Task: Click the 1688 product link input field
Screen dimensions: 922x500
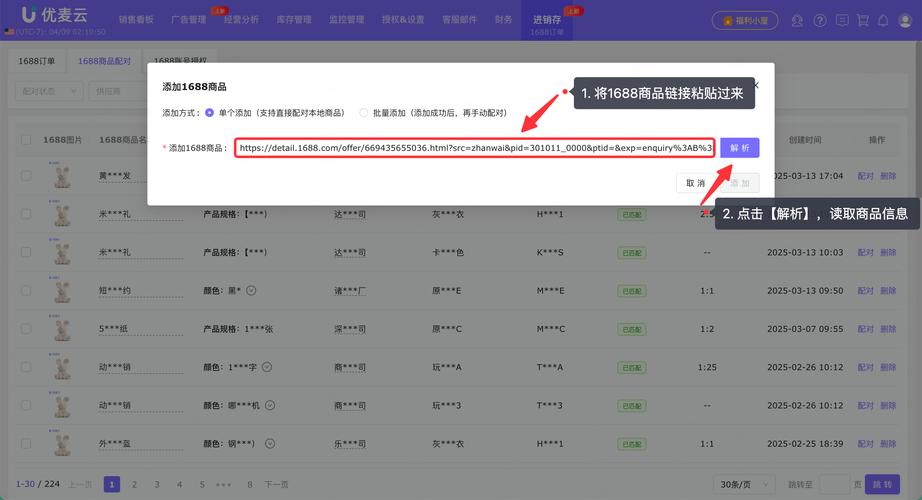Action: pos(475,148)
